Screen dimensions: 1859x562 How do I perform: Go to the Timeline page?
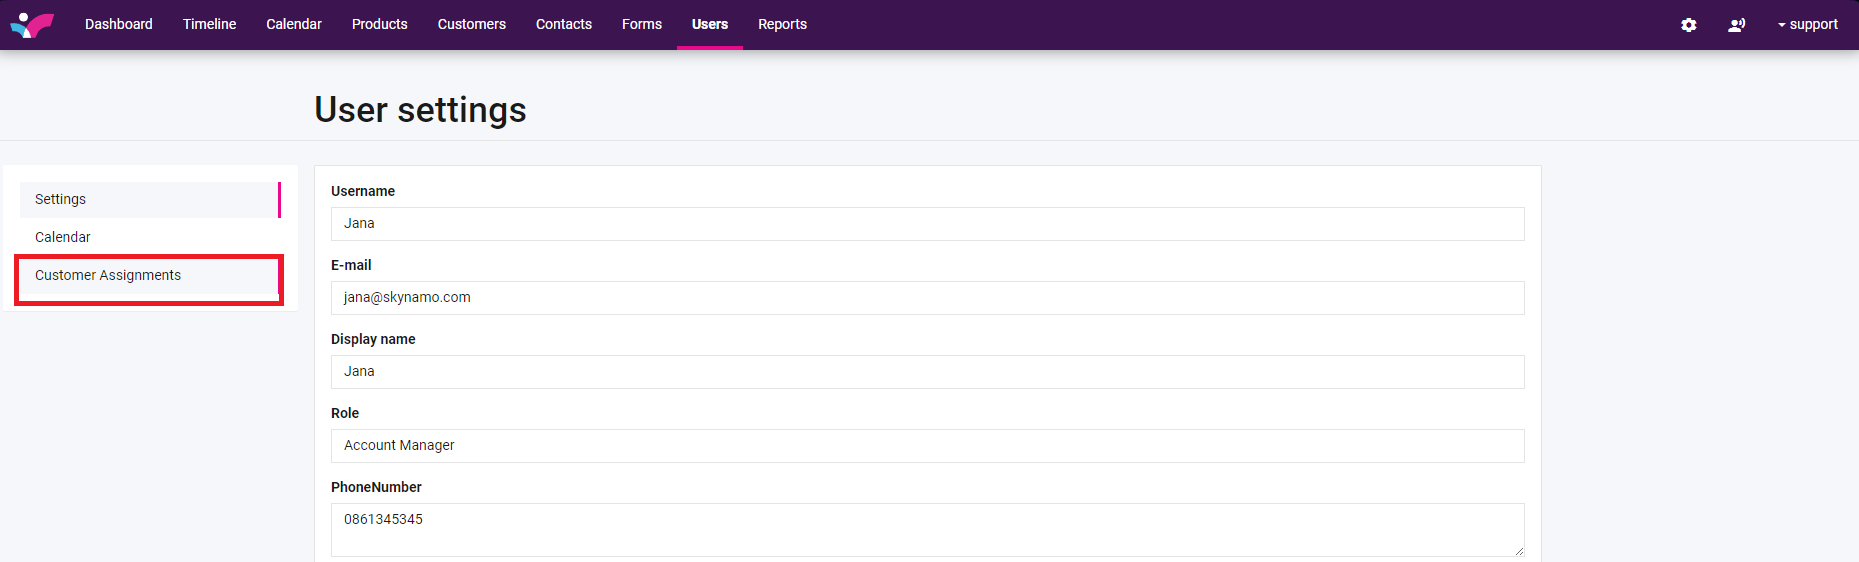(209, 24)
